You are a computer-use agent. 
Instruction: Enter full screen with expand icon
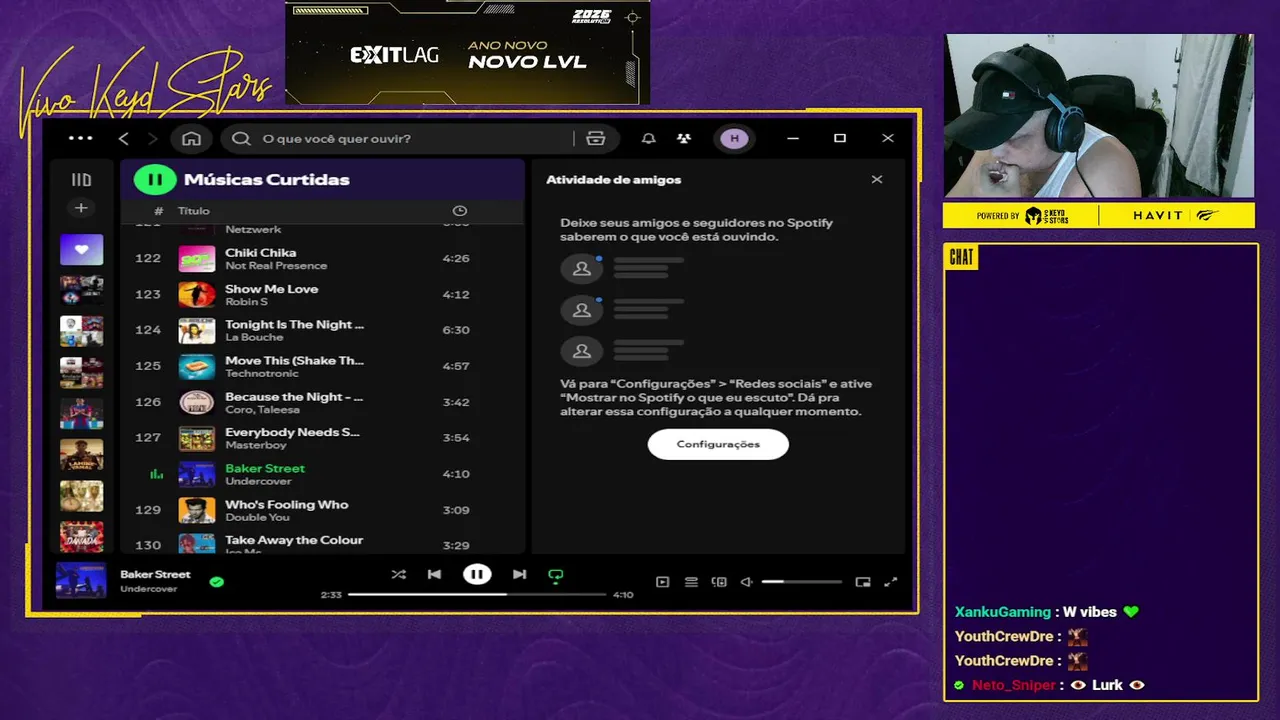(x=891, y=582)
